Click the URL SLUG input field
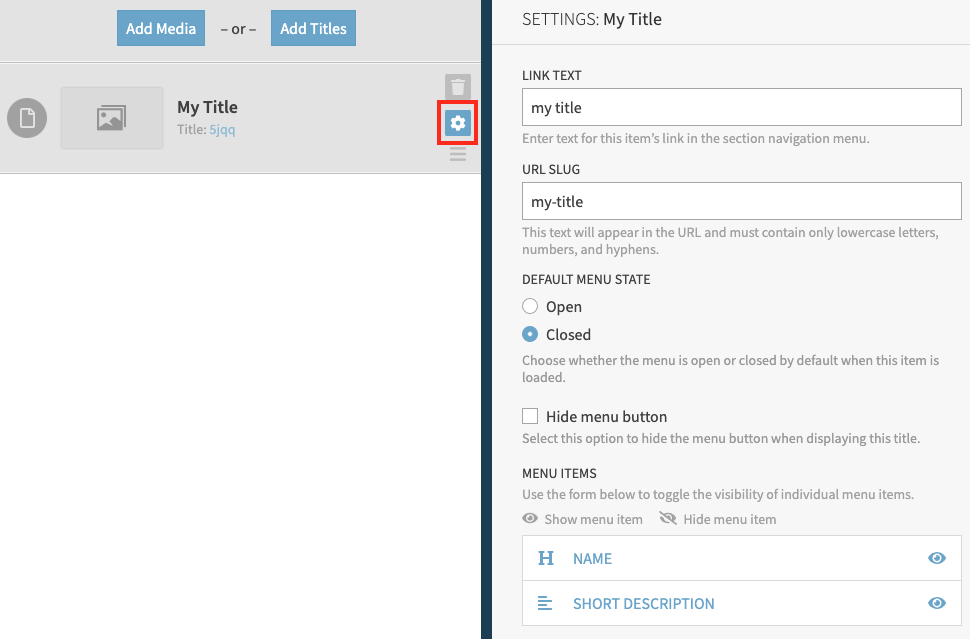The height and width of the screenshot is (639, 970). click(x=741, y=201)
